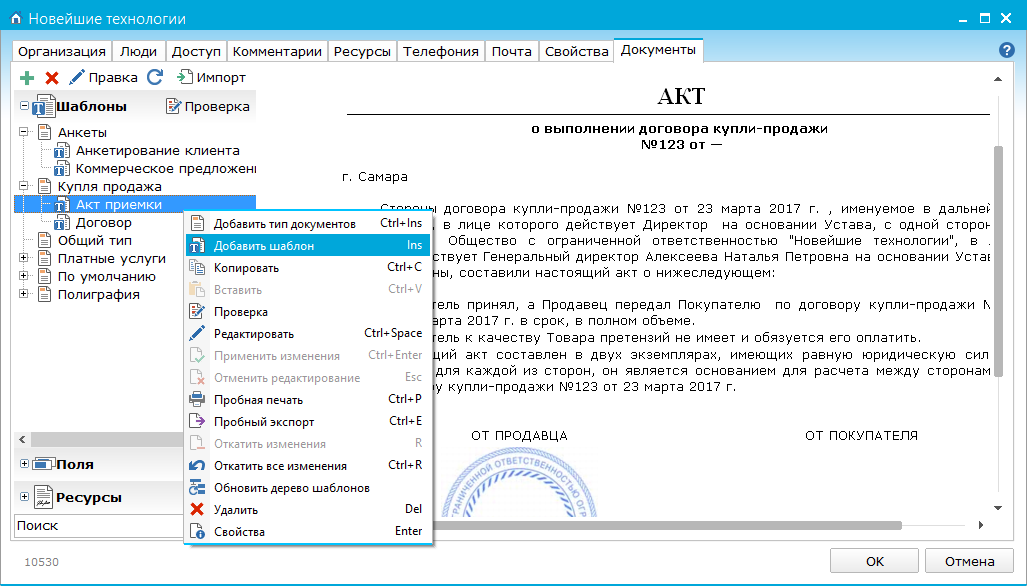This screenshot has width=1027, height=586.
Task: Click the Проверка icon beside Шаблоны
Action: pyautogui.click(x=172, y=106)
